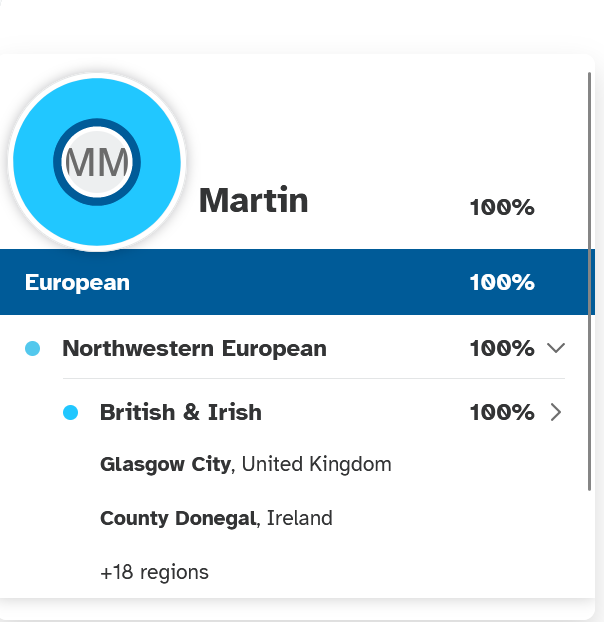Open British & Irish details arrow
This screenshot has height=622, width=604.
[x=556, y=412]
